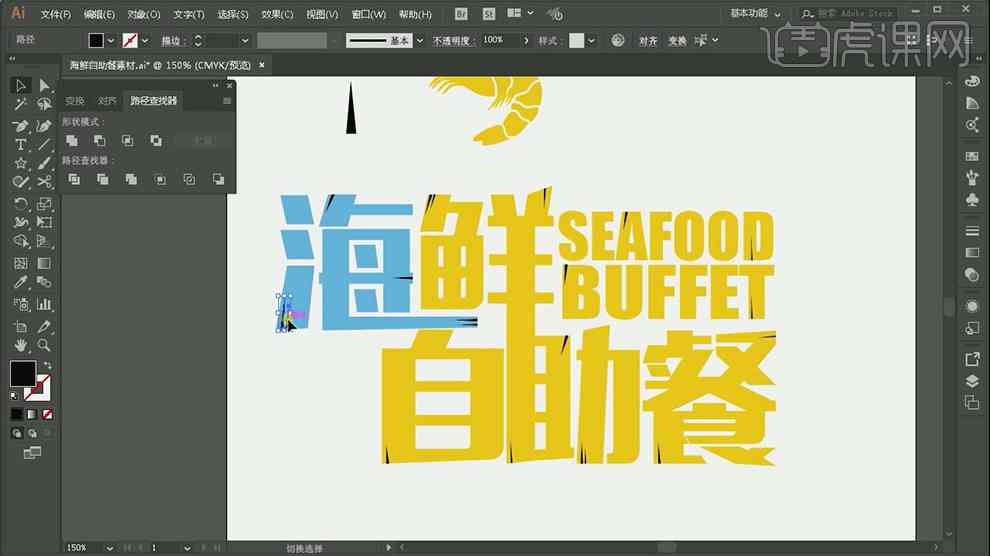Pick the Curvature tool
The width and height of the screenshot is (990, 556).
pos(44,126)
